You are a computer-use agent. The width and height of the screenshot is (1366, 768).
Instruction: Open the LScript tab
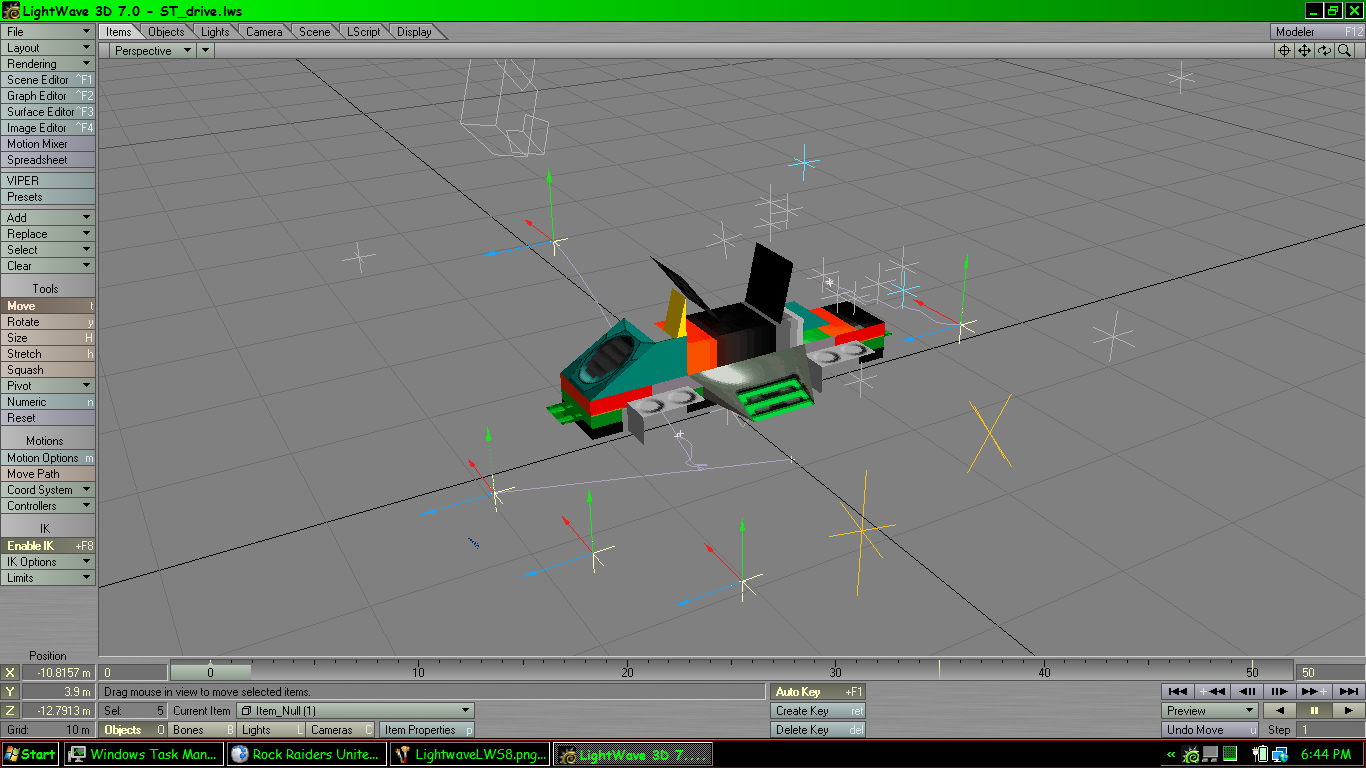363,32
